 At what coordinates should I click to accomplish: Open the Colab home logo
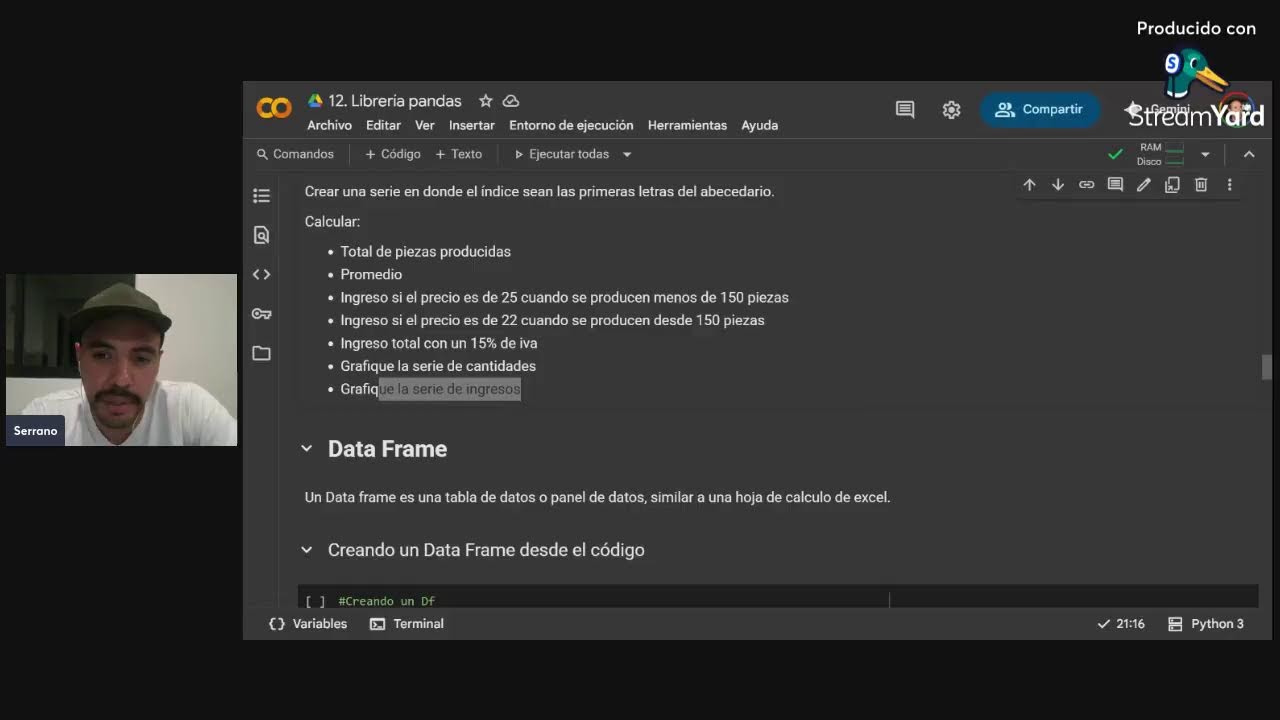pyautogui.click(x=274, y=108)
